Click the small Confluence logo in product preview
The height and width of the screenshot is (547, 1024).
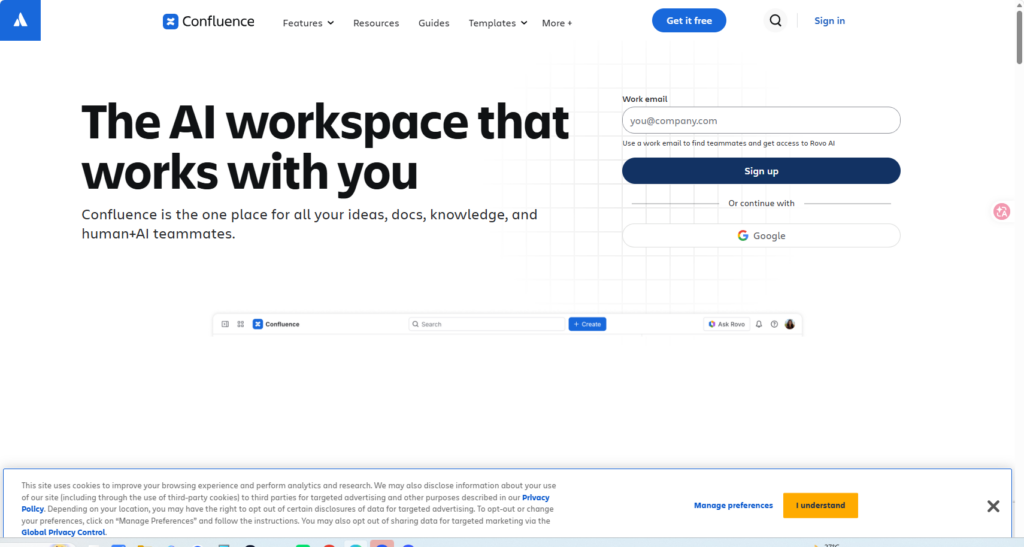[276, 324]
